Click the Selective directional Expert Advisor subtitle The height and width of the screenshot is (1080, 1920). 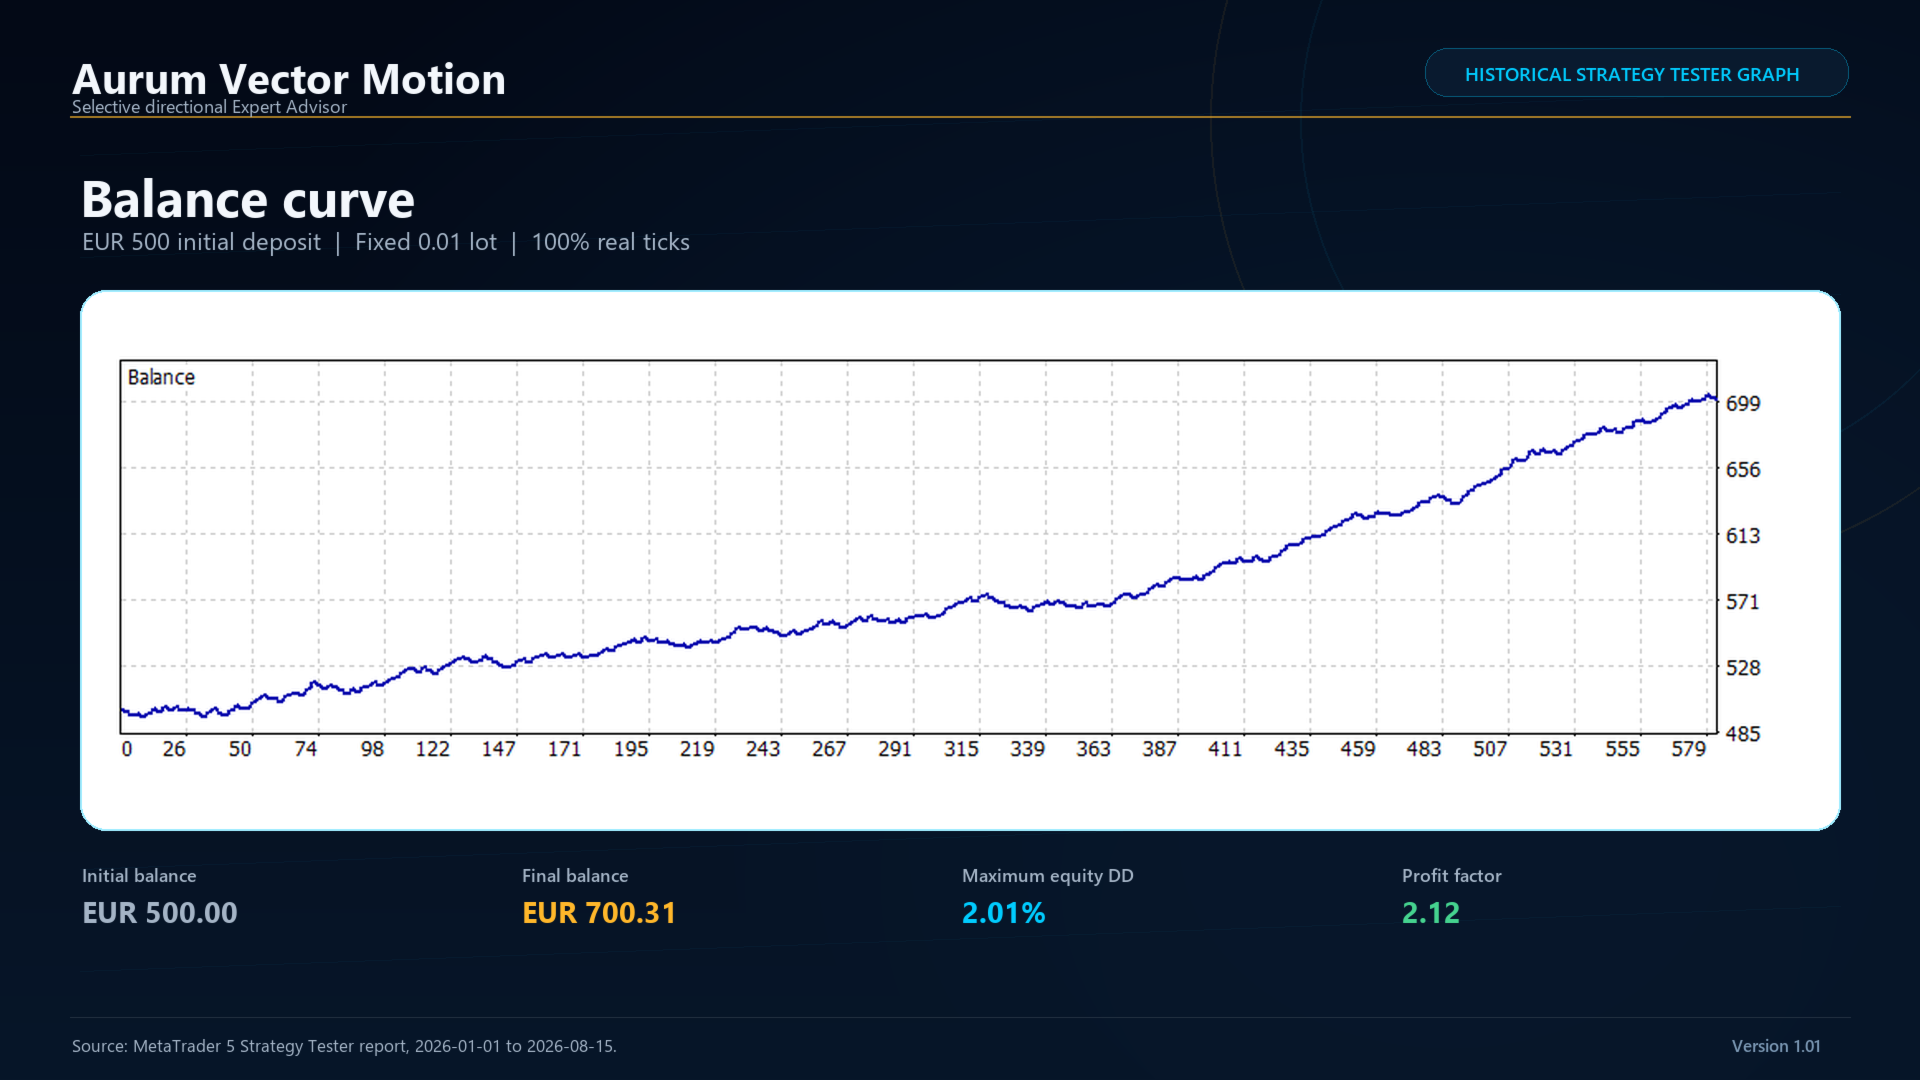[x=209, y=107]
